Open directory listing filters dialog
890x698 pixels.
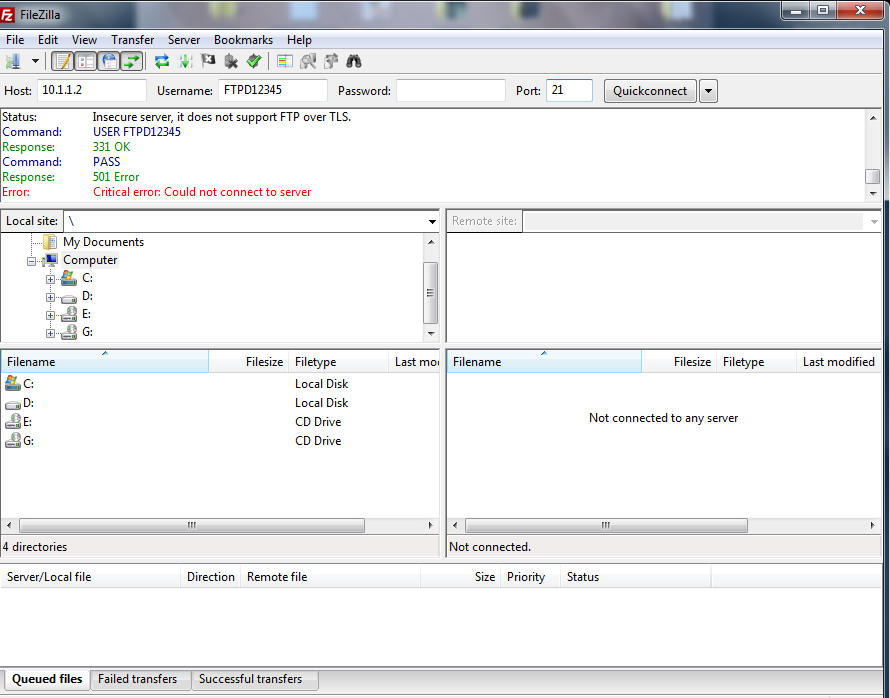[285, 61]
